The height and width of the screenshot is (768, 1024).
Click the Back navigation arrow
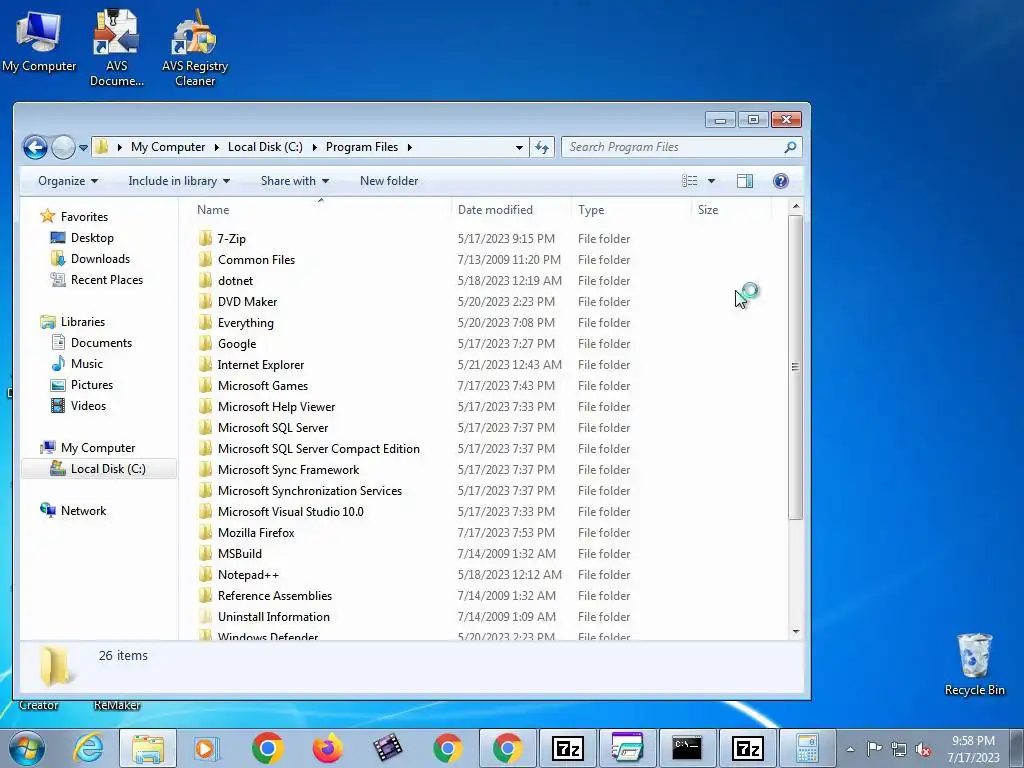[x=35, y=148]
